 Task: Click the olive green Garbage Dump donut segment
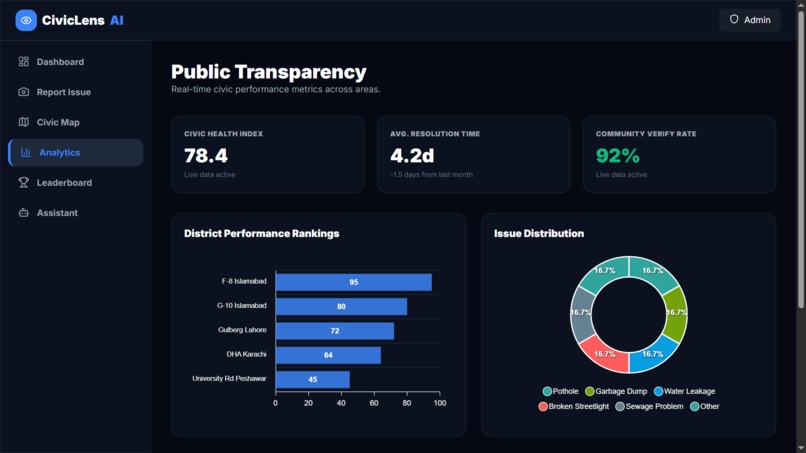click(676, 314)
